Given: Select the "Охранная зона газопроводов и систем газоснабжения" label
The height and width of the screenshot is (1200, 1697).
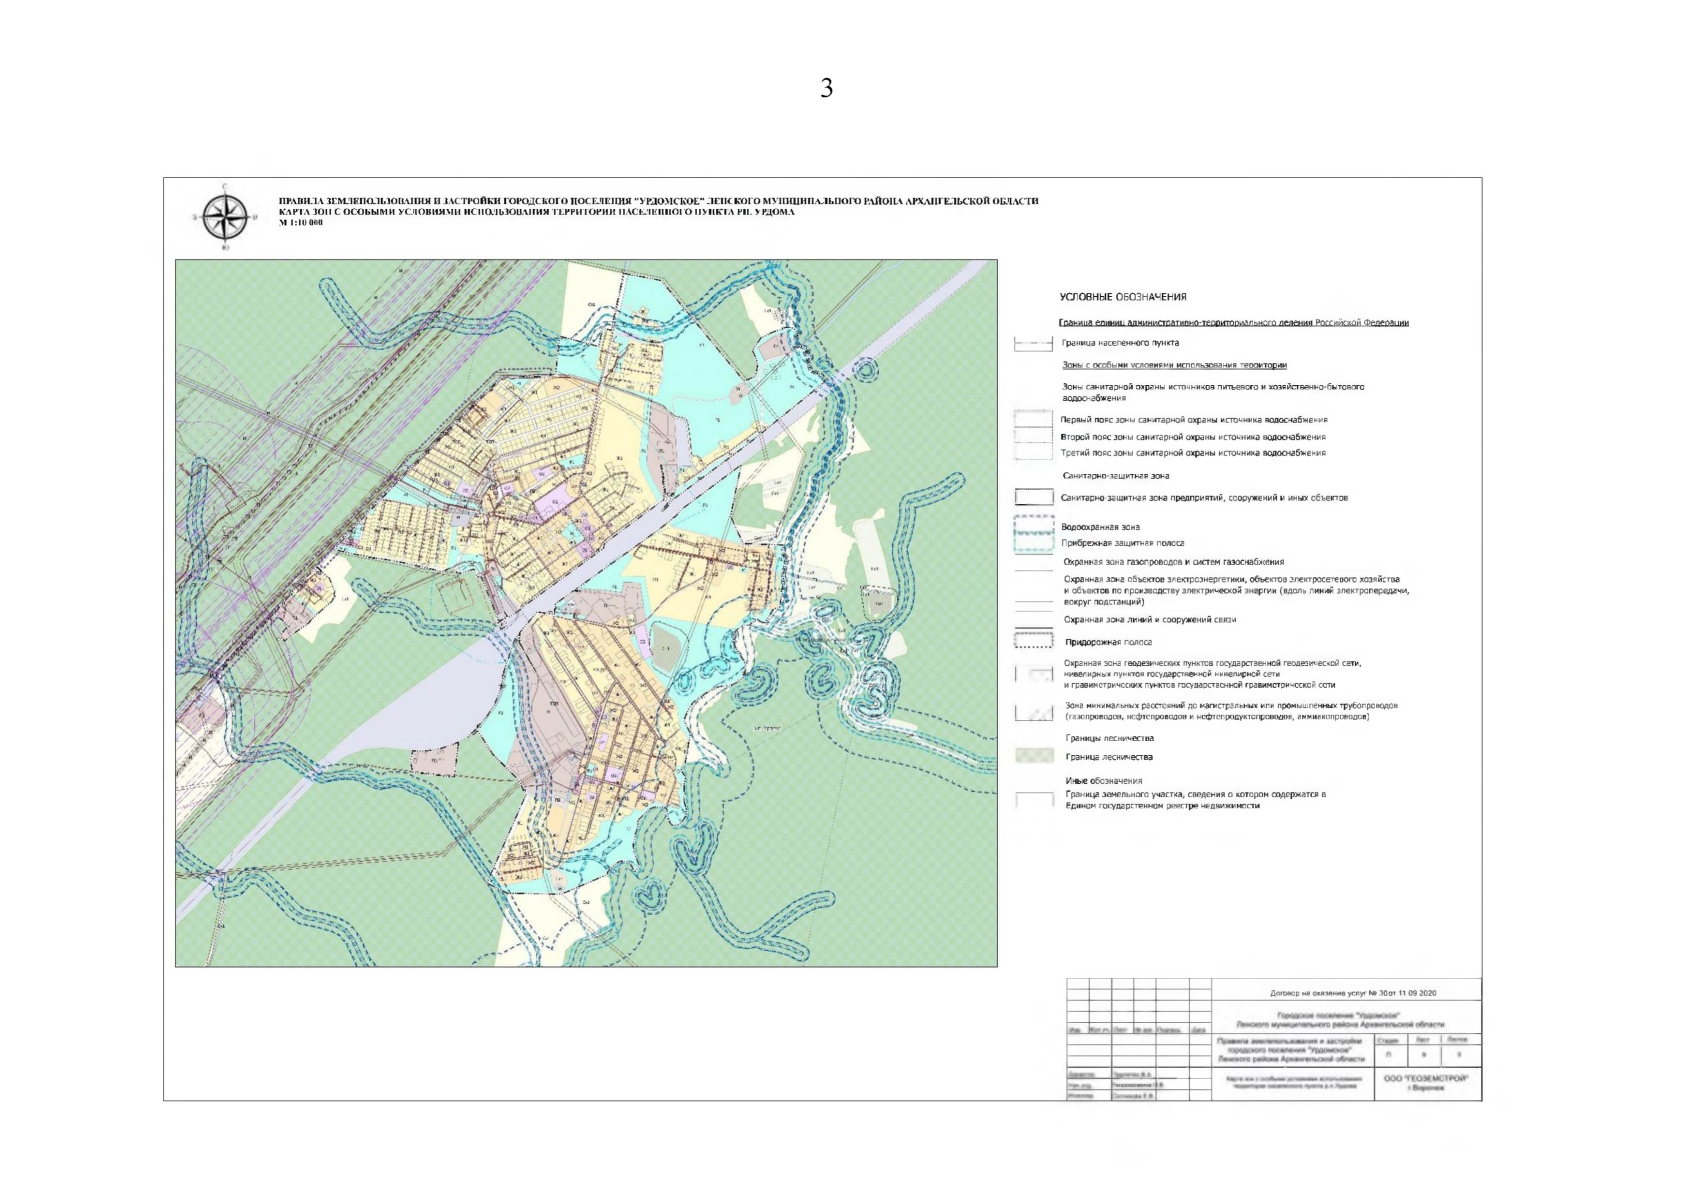Looking at the screenshot, I should coord(1174,562).
